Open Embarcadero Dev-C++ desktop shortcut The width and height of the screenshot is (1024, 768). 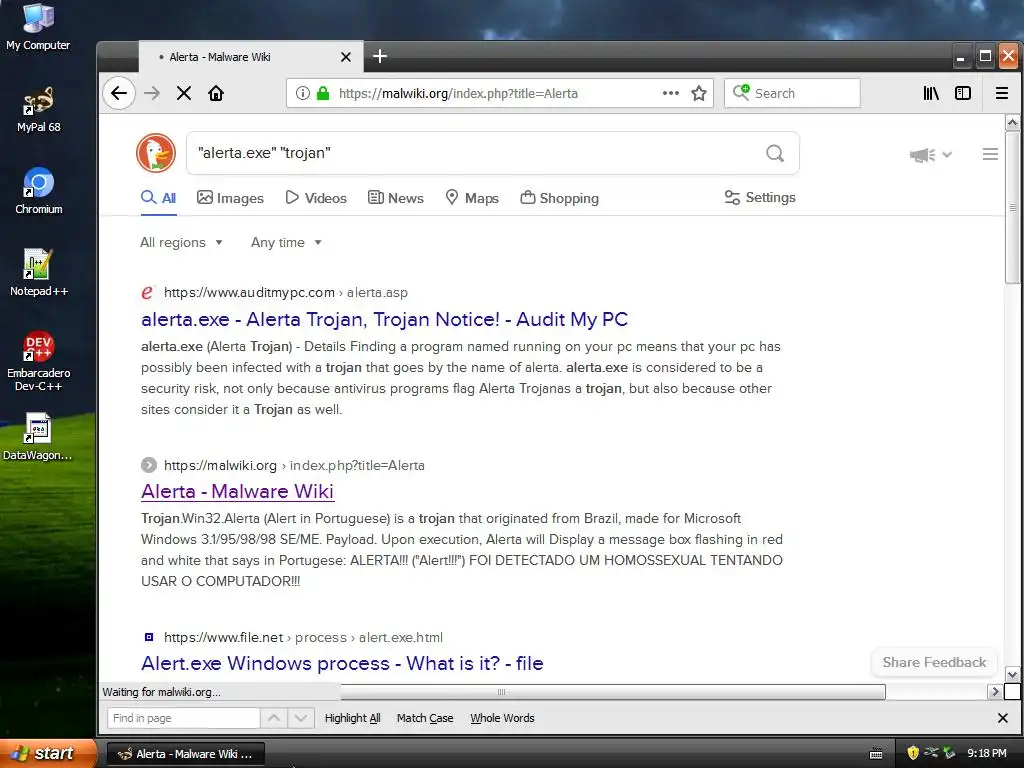pos(39,360)
